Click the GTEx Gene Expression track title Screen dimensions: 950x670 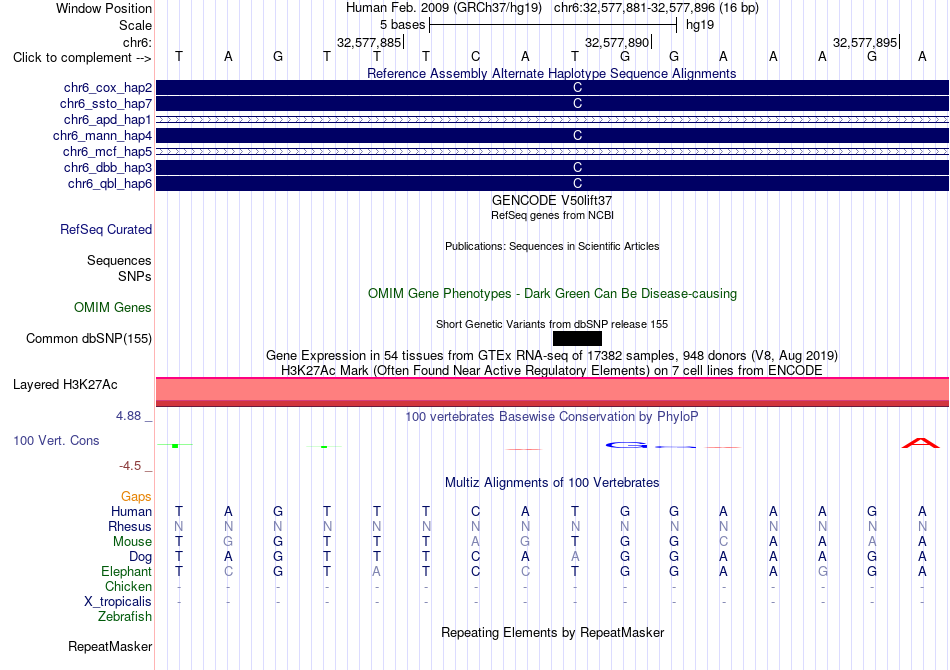click(552, 356)
